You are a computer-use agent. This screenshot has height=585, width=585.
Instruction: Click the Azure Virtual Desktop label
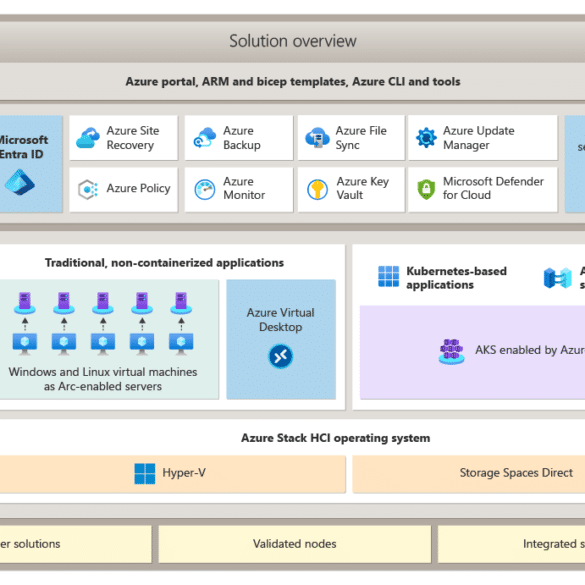(281, 320)
